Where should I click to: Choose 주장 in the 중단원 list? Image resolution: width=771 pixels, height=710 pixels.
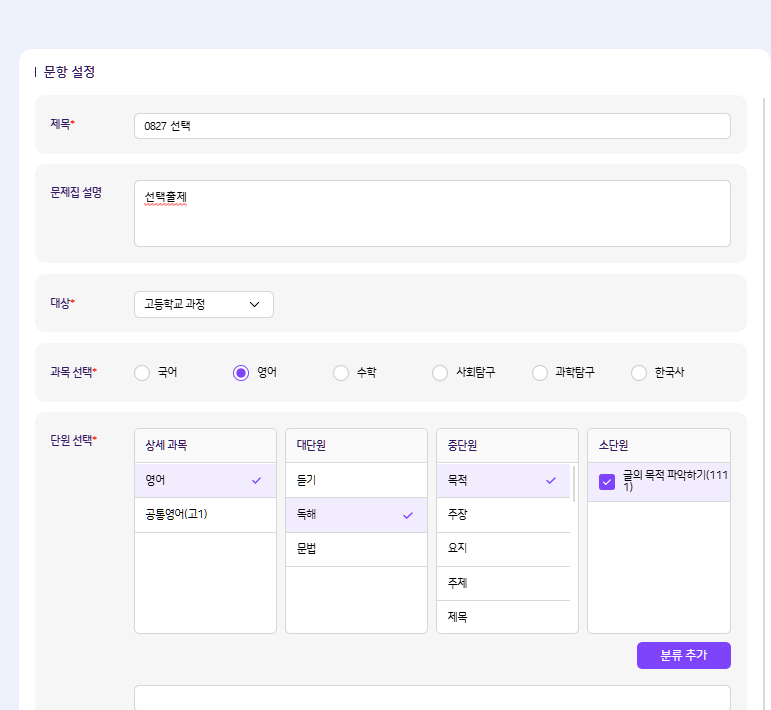(x=503, y=515)
